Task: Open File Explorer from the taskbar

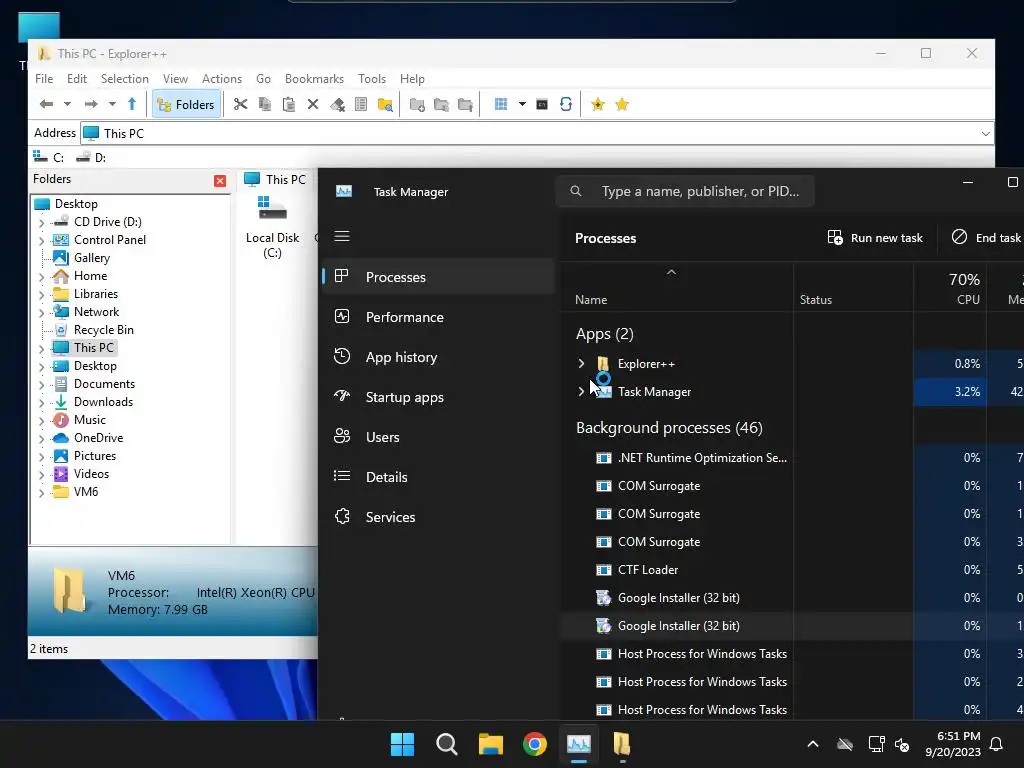Action: coord(490,744)
